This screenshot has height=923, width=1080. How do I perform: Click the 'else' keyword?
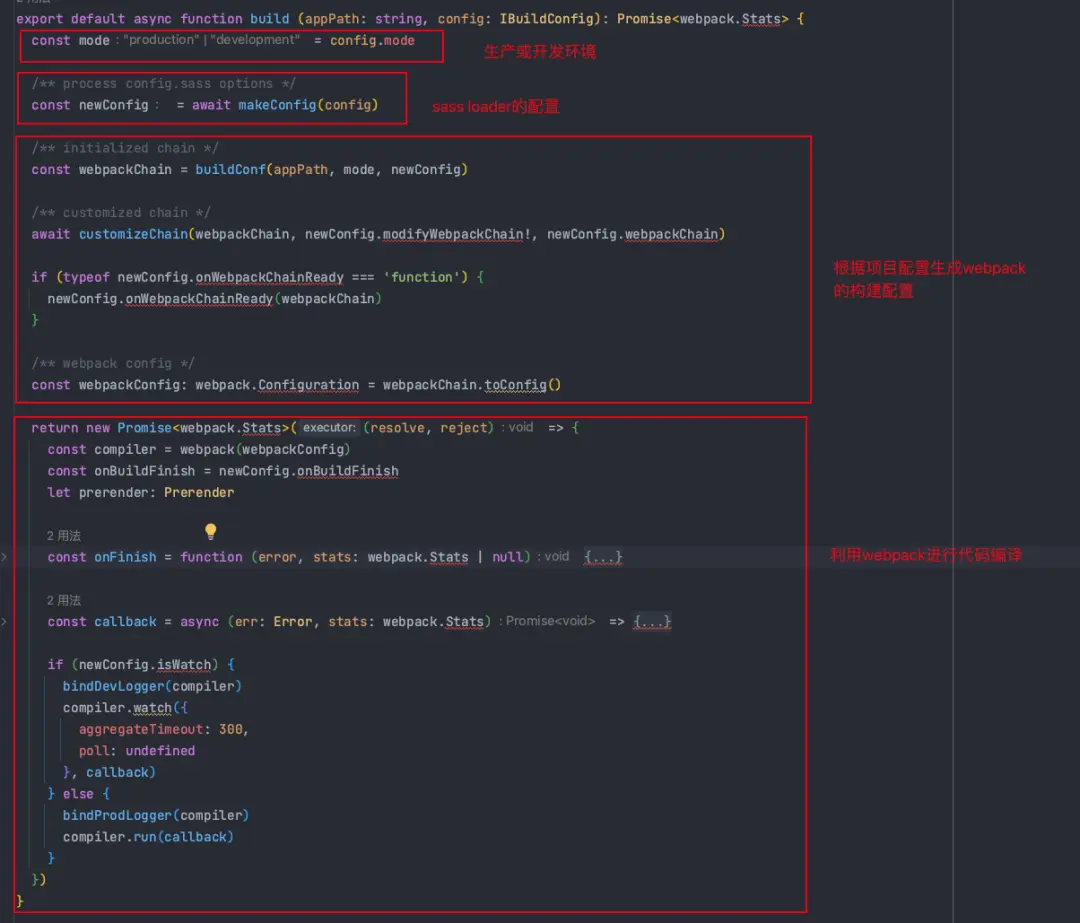[78, 794]
